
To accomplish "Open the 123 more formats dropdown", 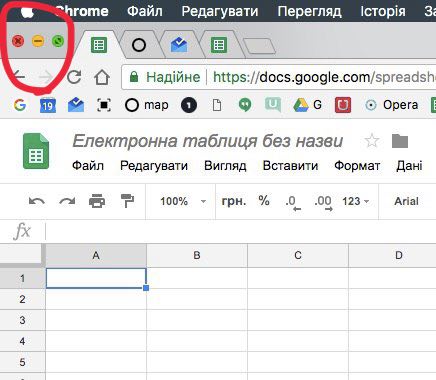I will pos(356,201).
